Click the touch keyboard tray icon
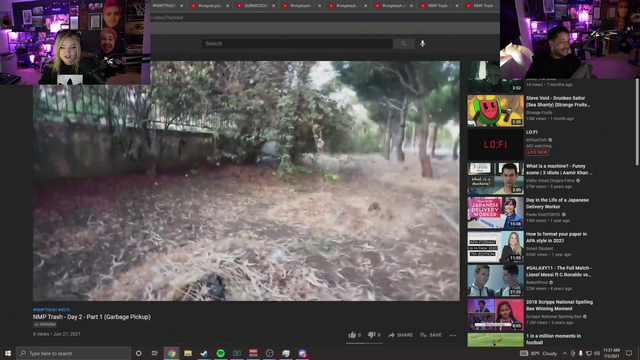 pos(524,353)
